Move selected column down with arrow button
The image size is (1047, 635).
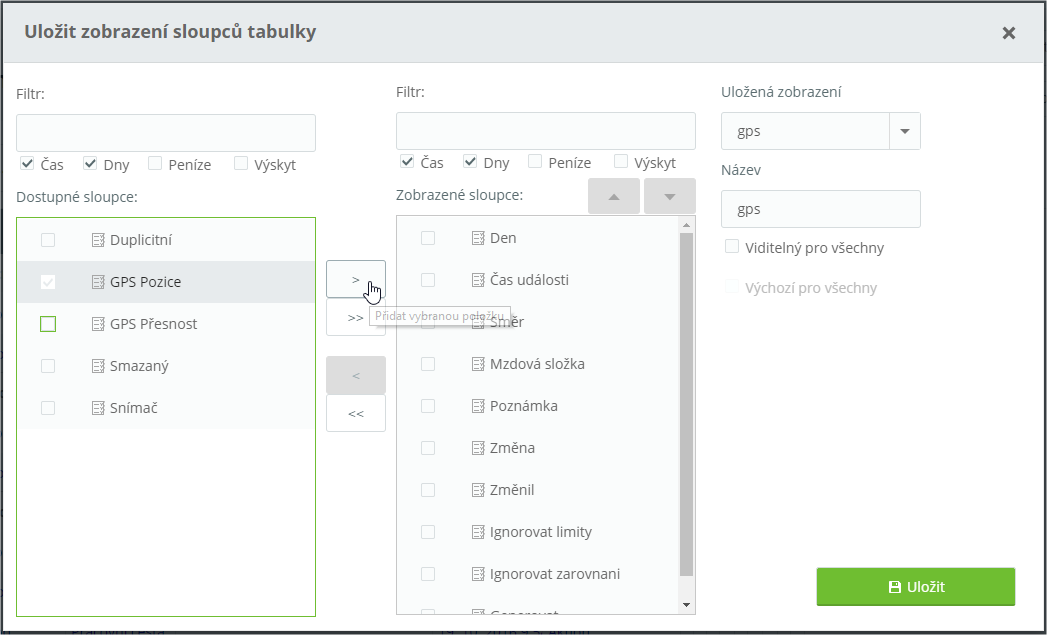(669, 197)
